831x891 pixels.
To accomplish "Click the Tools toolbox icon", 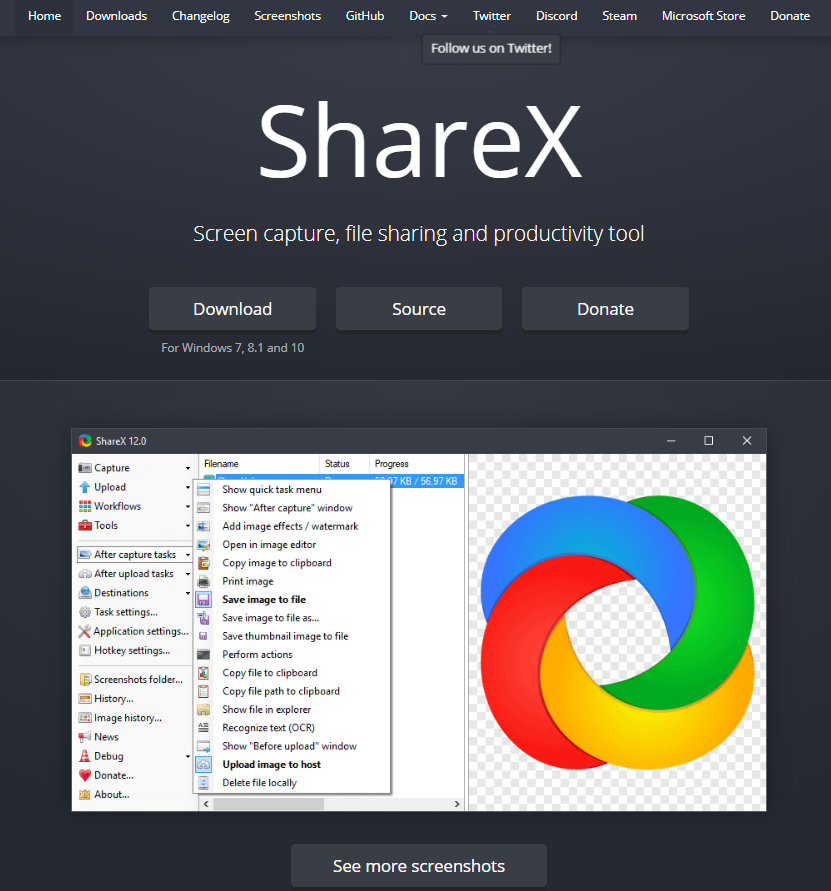I will (x=85, y=525).
